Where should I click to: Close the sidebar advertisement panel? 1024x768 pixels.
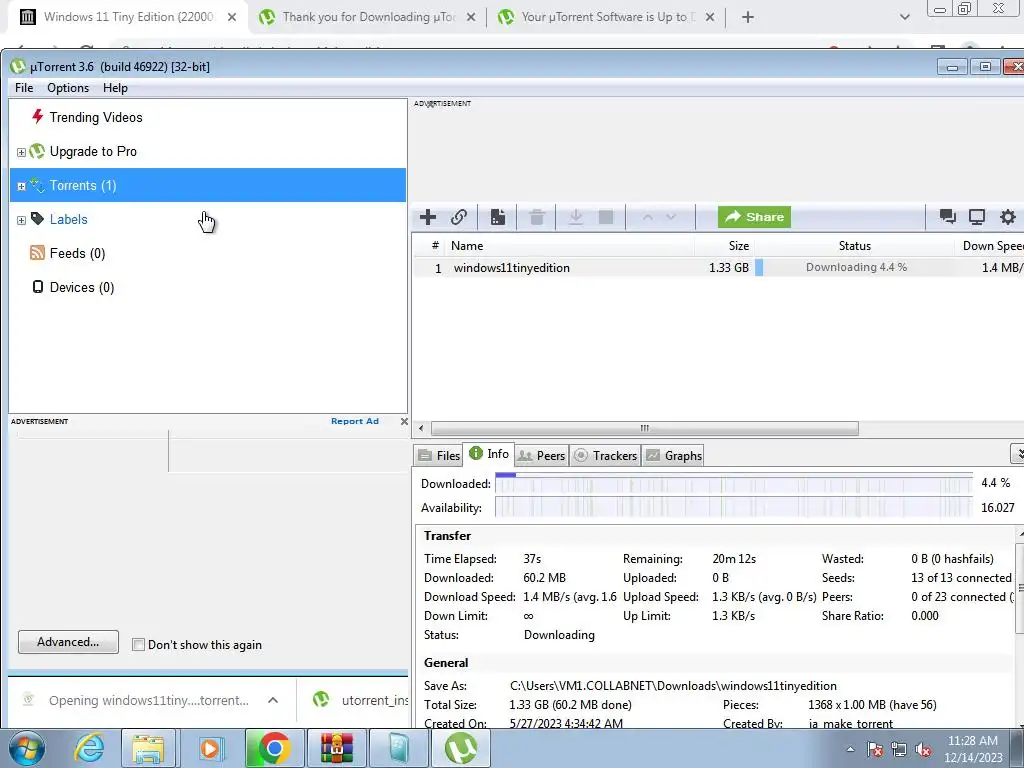404,421
